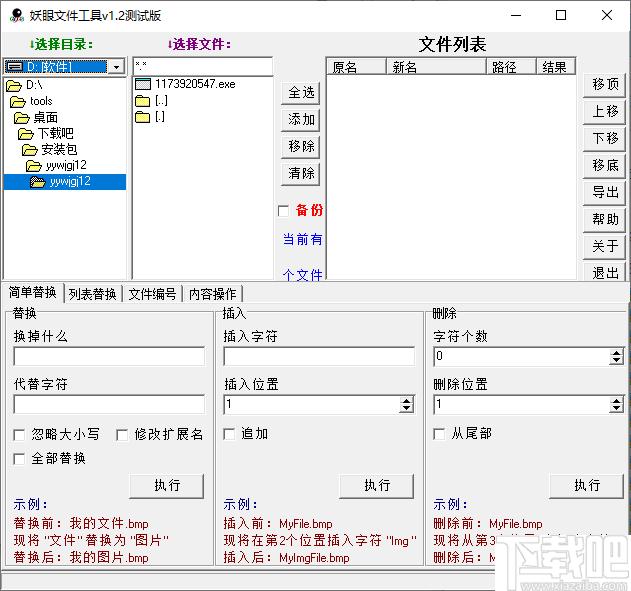
Task: Select 桌面 label in directory tree
Action: click(x=45, y=117)
